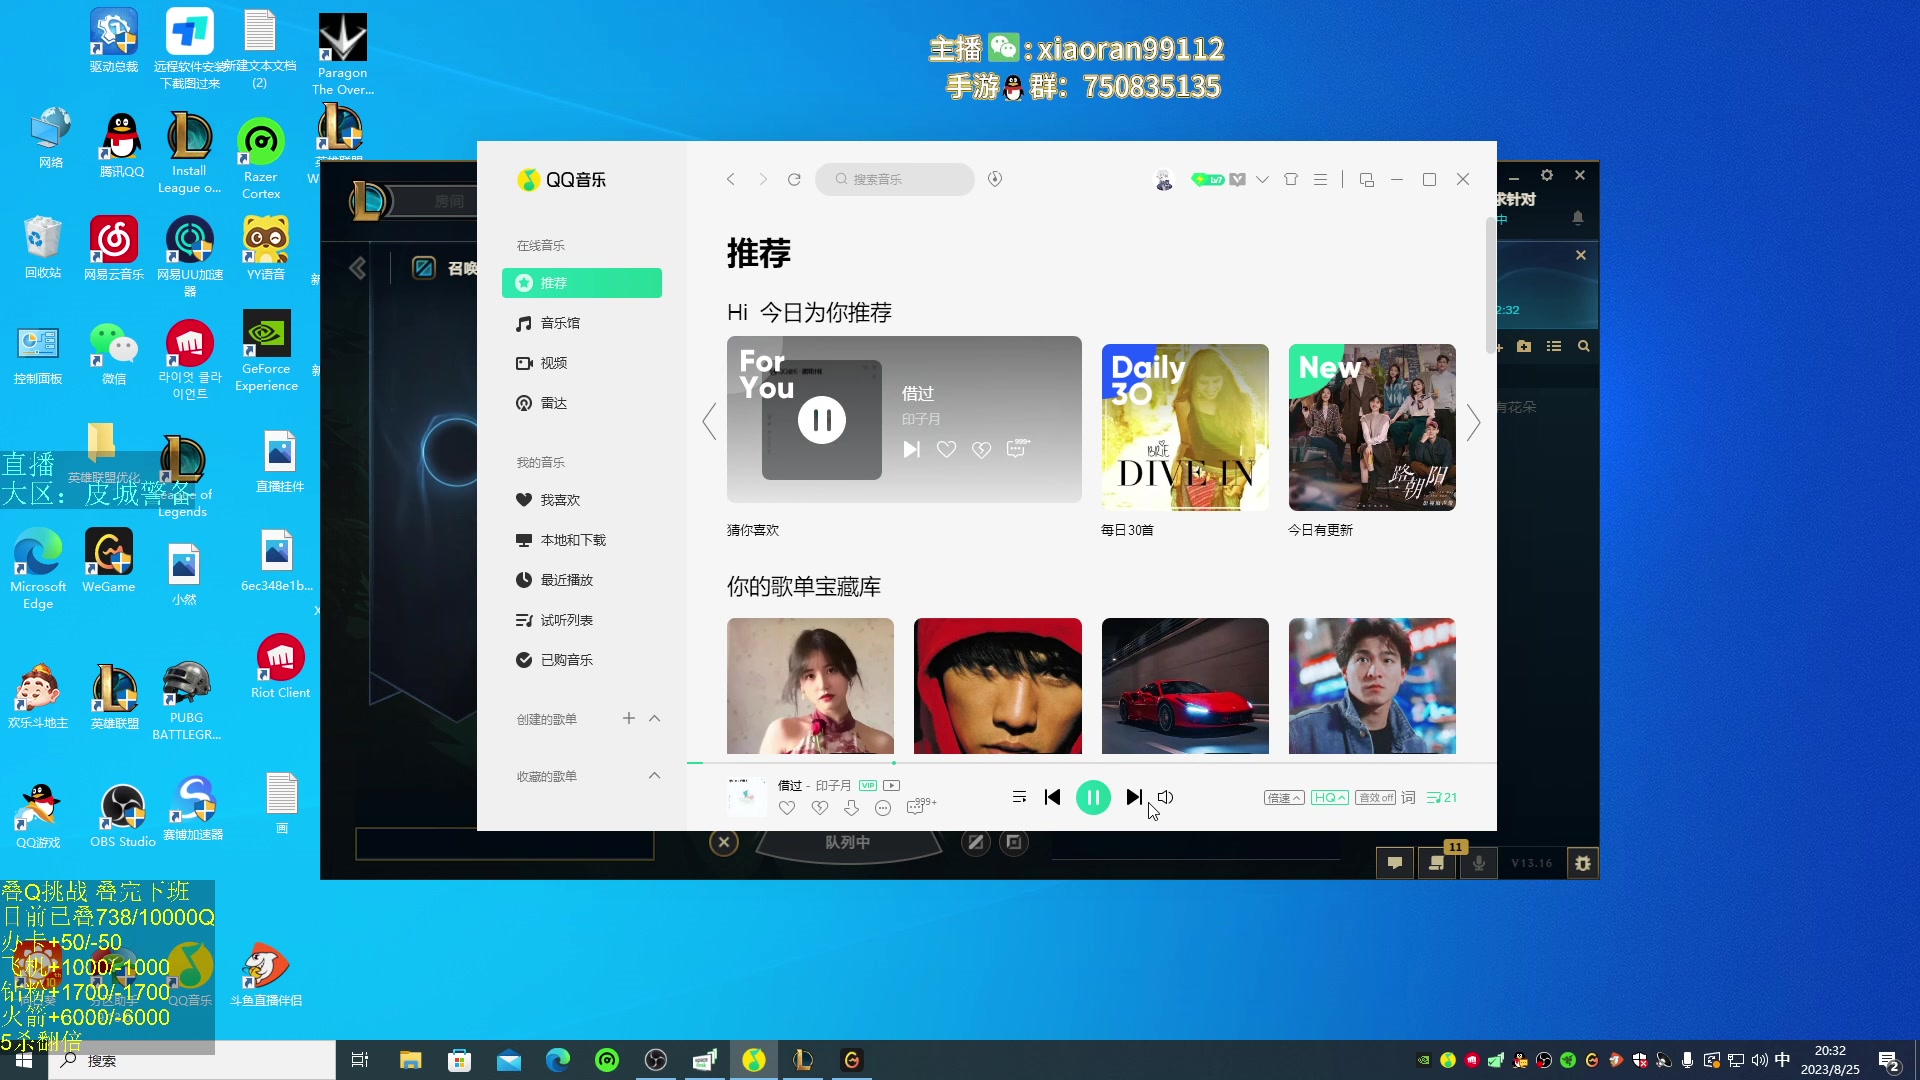1920x1080 pixels.
Task: Skip to next song in For You card
Action: pos(911,450)
